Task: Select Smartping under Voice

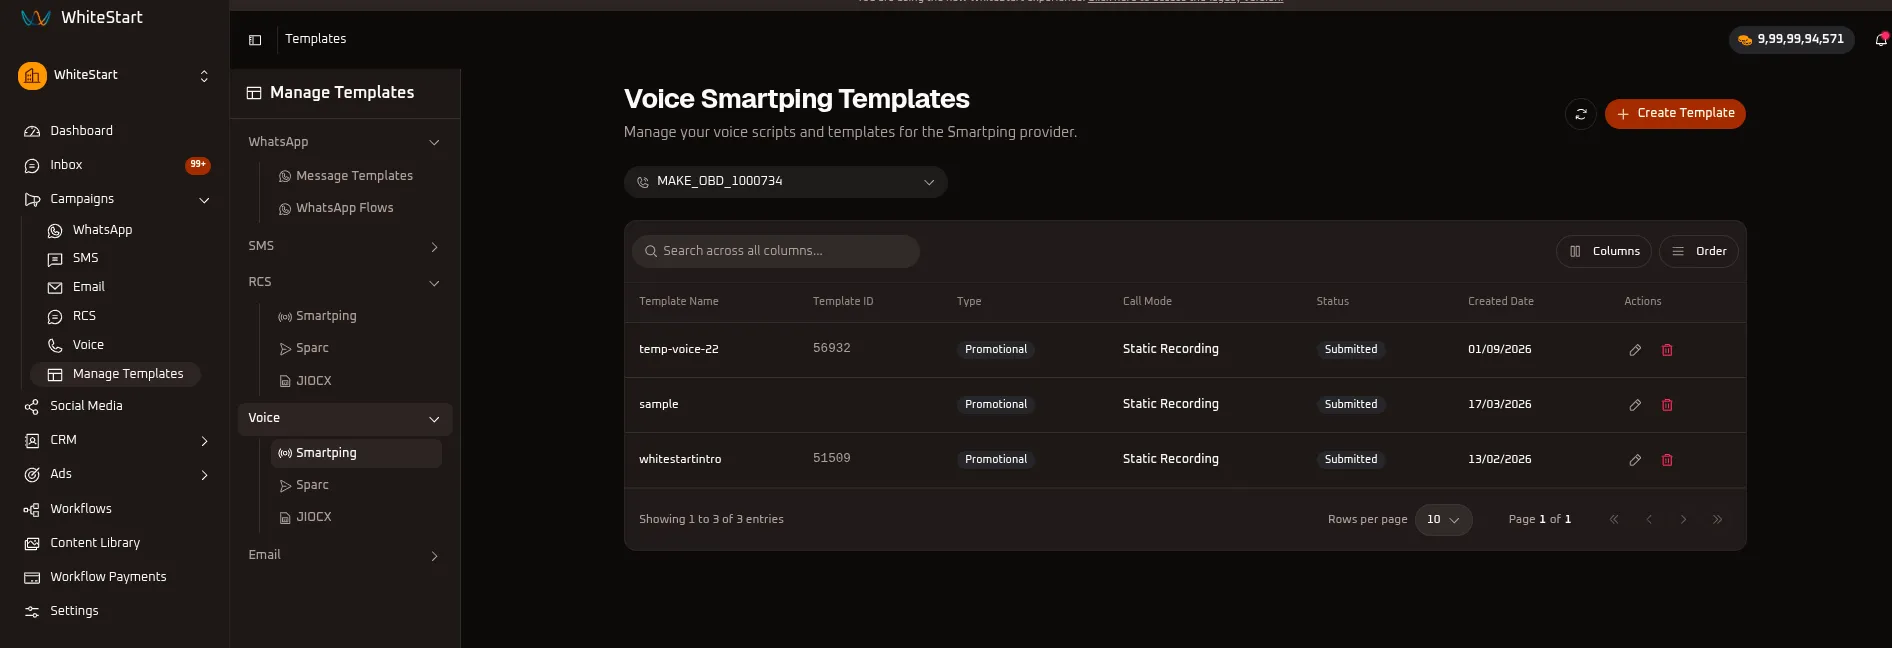Action: pyautogui.click(x=356, y=453)
